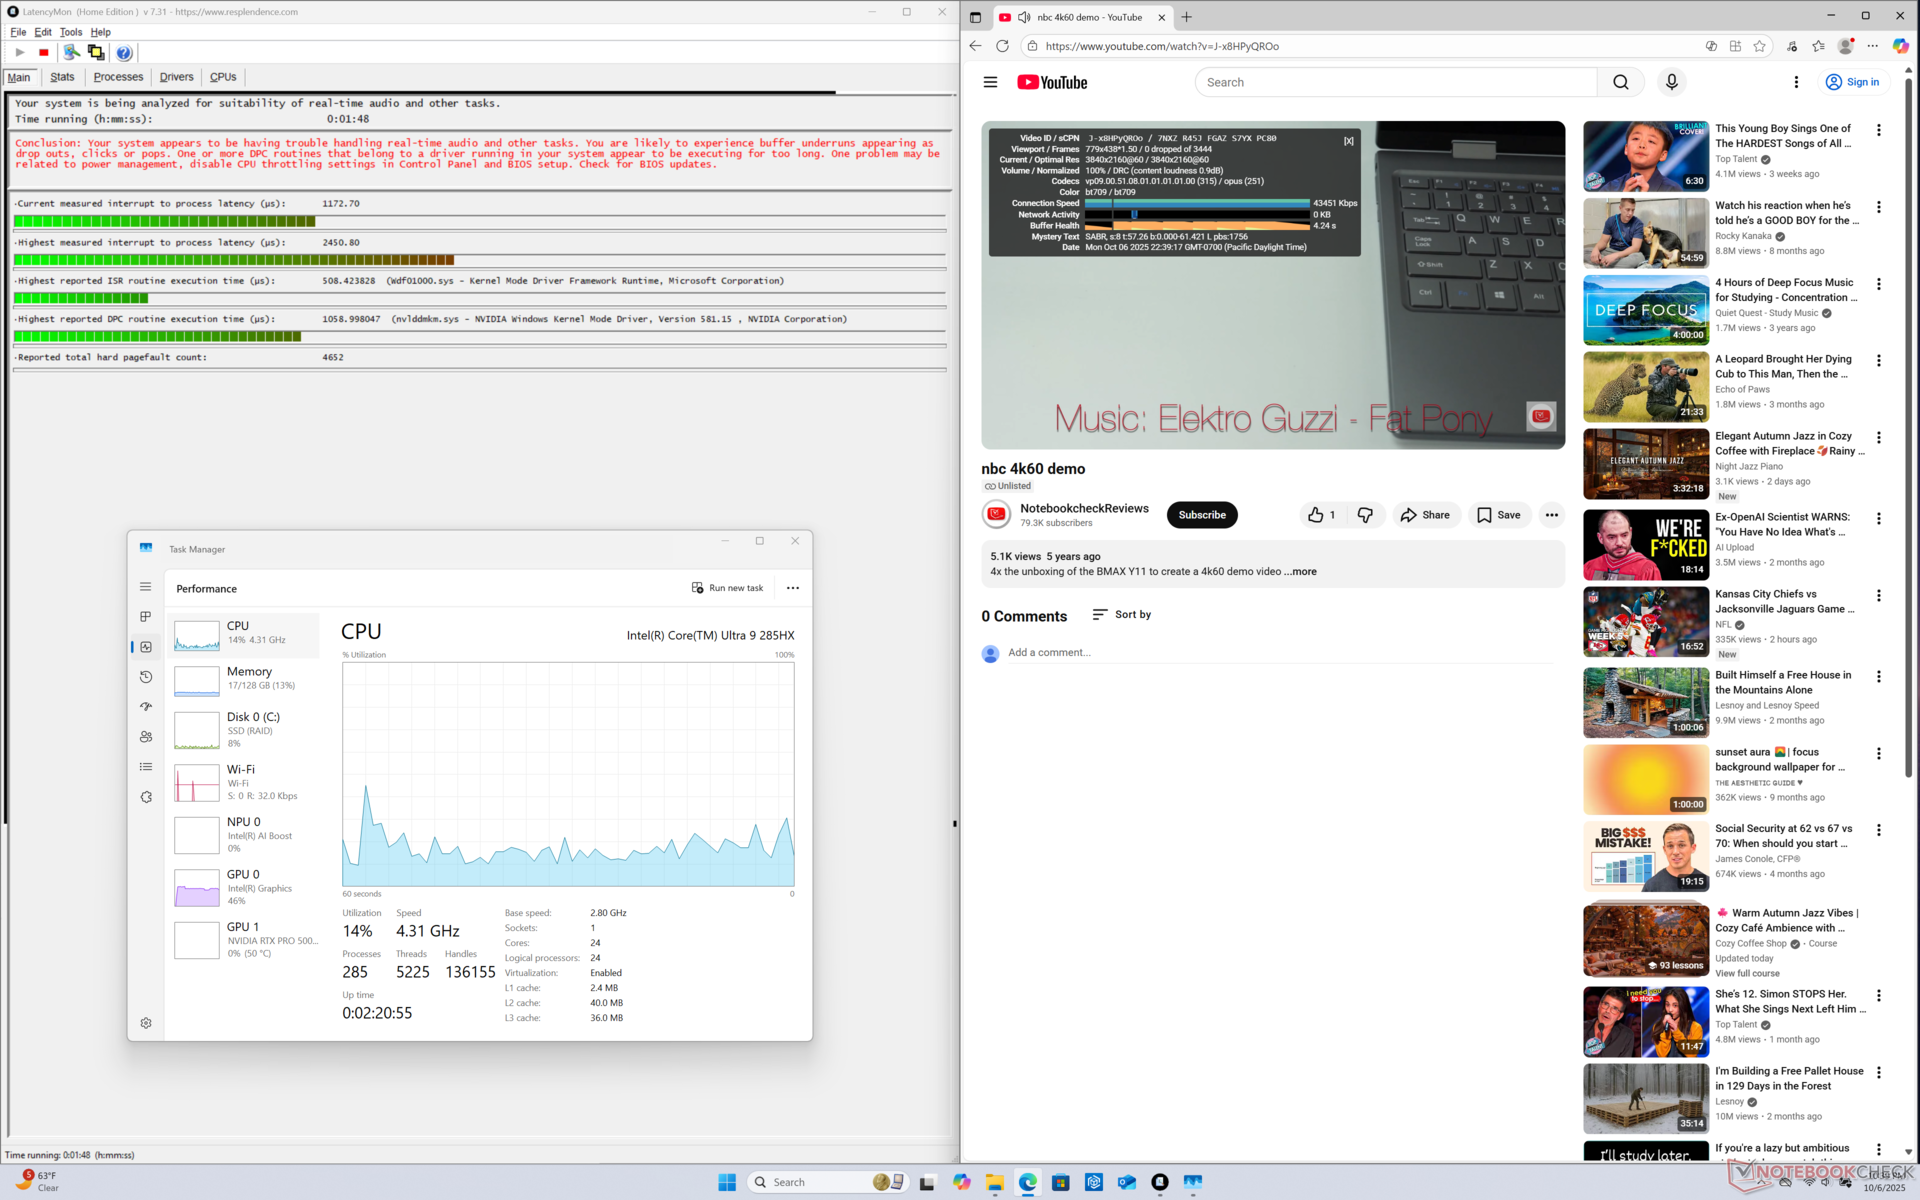Viewport: 1920px width, 1200px height.
Task: Expand Task Manager hamburger navigation menu
Action: click(x=146, y=587)
